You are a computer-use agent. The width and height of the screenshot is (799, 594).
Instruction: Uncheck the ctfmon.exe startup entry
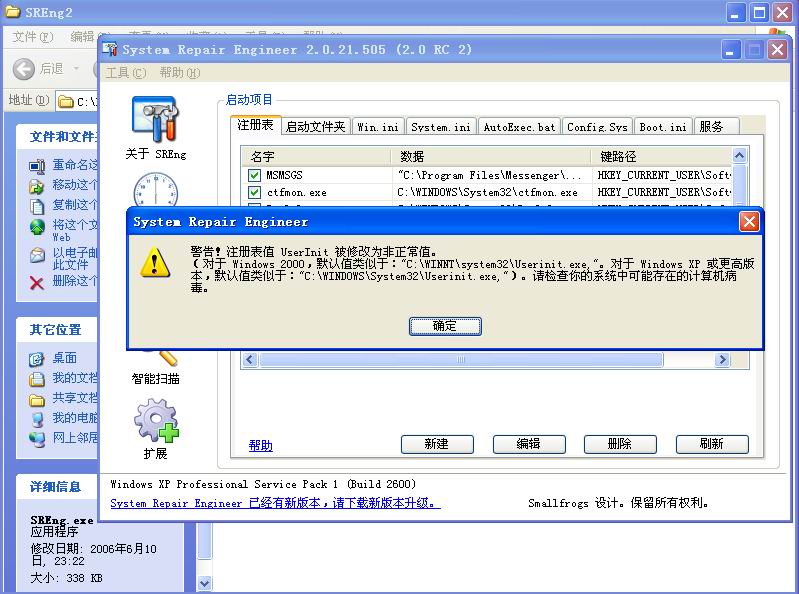[254, 193]
